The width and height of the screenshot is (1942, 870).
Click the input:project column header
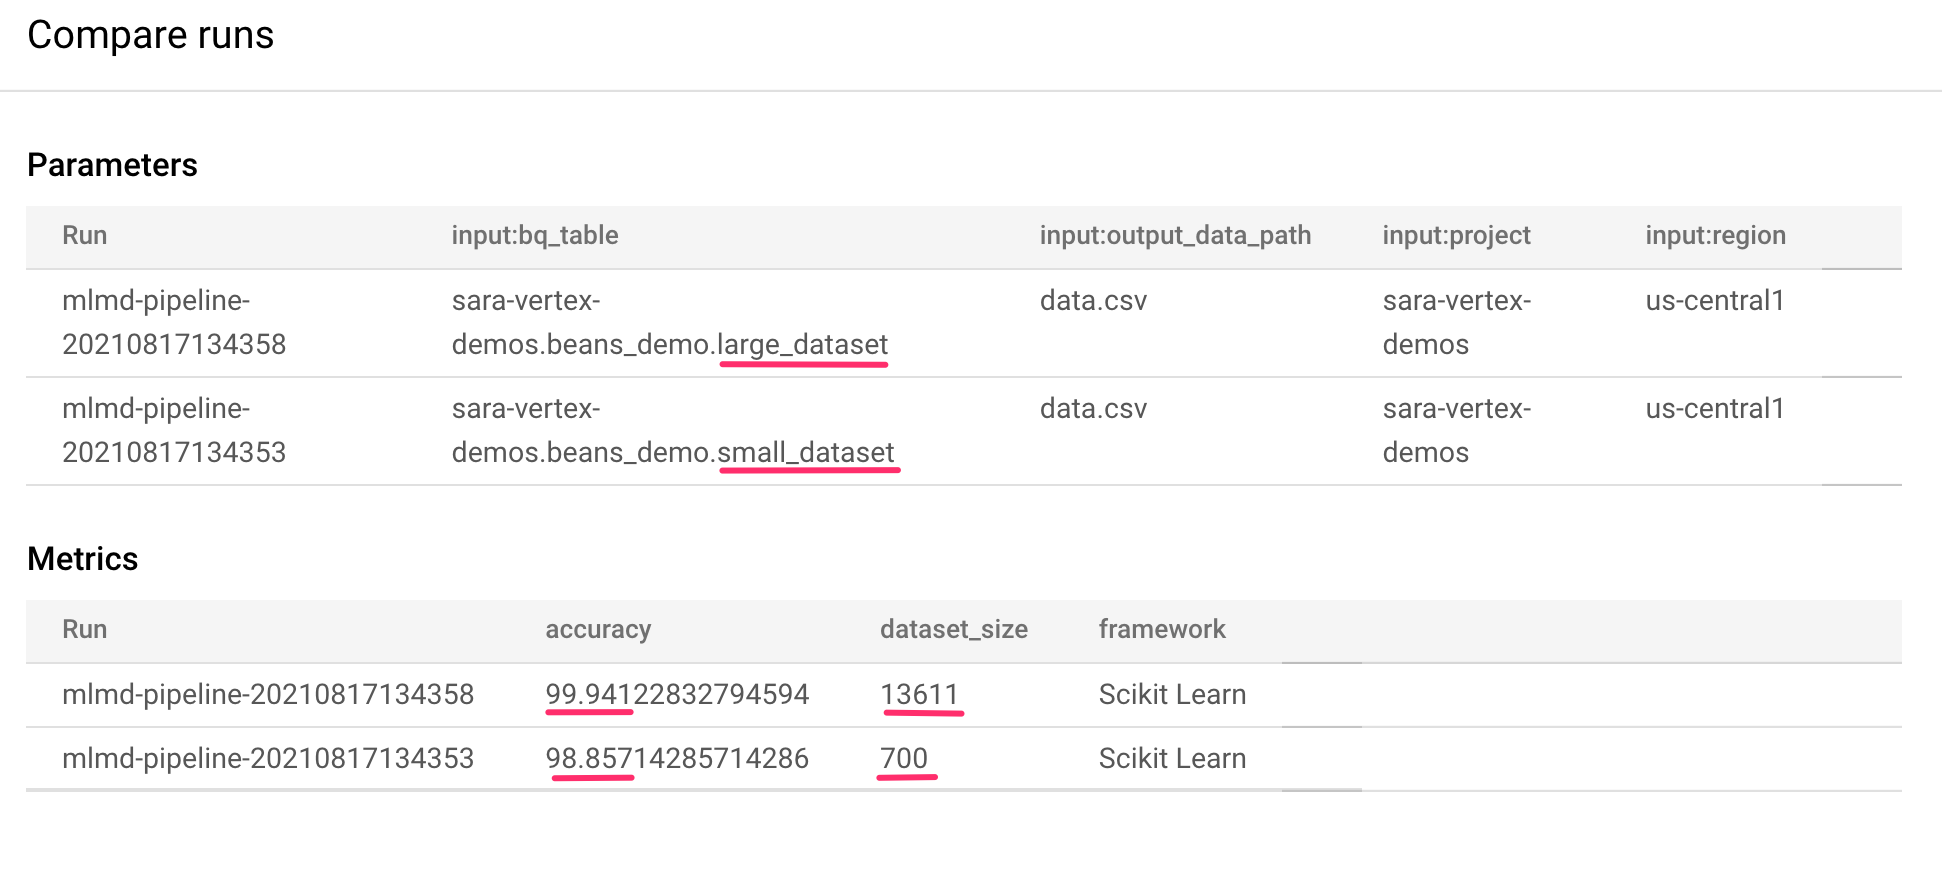click(1455, 235)
